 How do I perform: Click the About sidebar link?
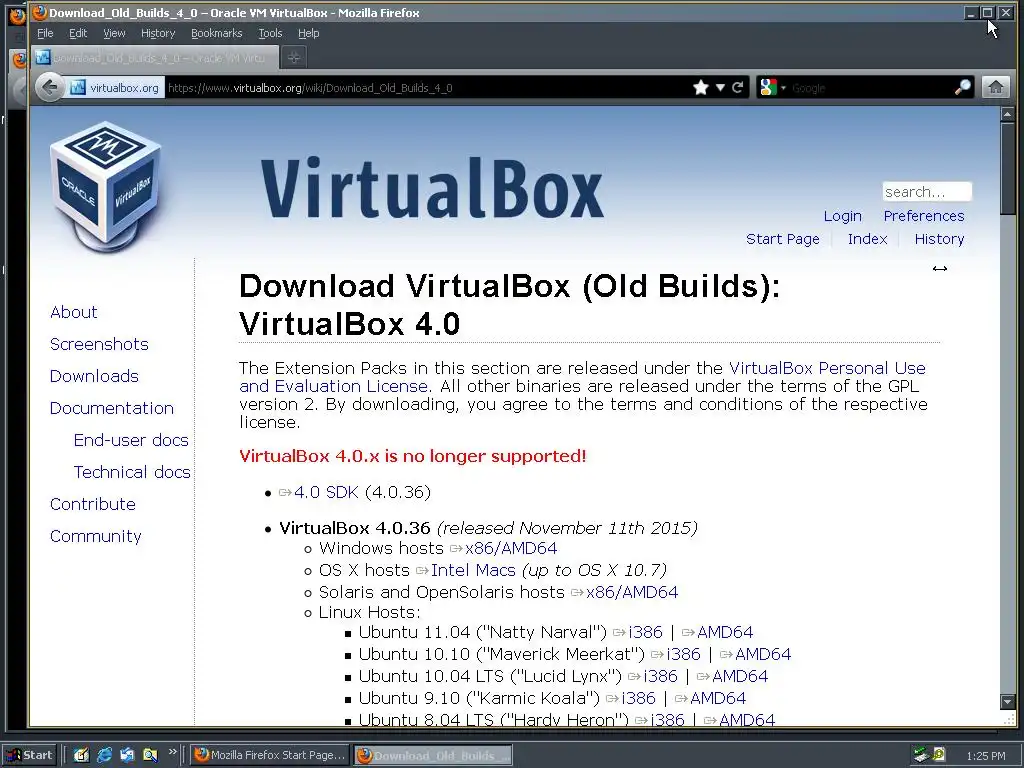click(x=74, y=312)
